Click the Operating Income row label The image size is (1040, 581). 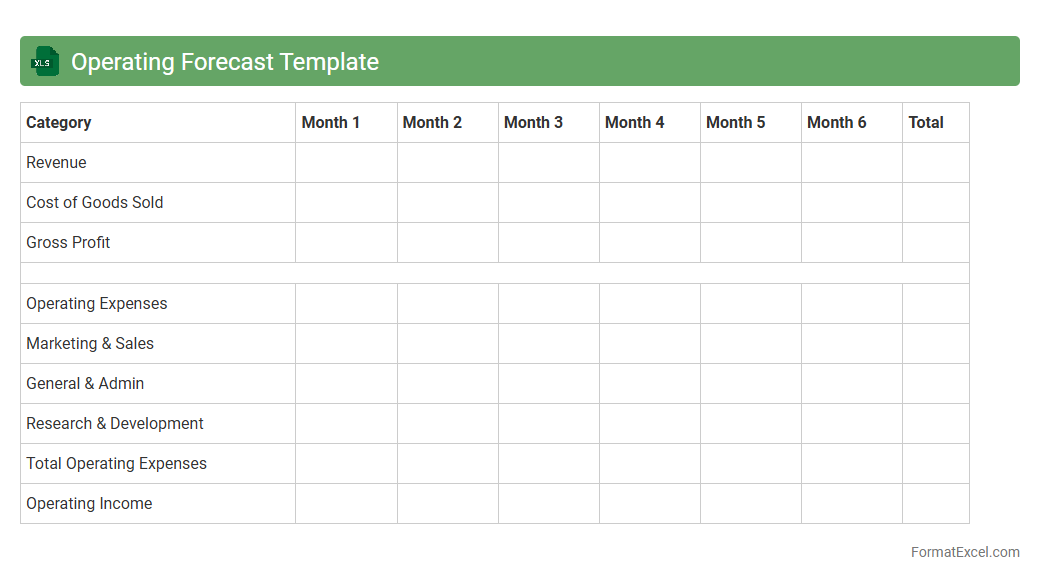click(89, 504)
